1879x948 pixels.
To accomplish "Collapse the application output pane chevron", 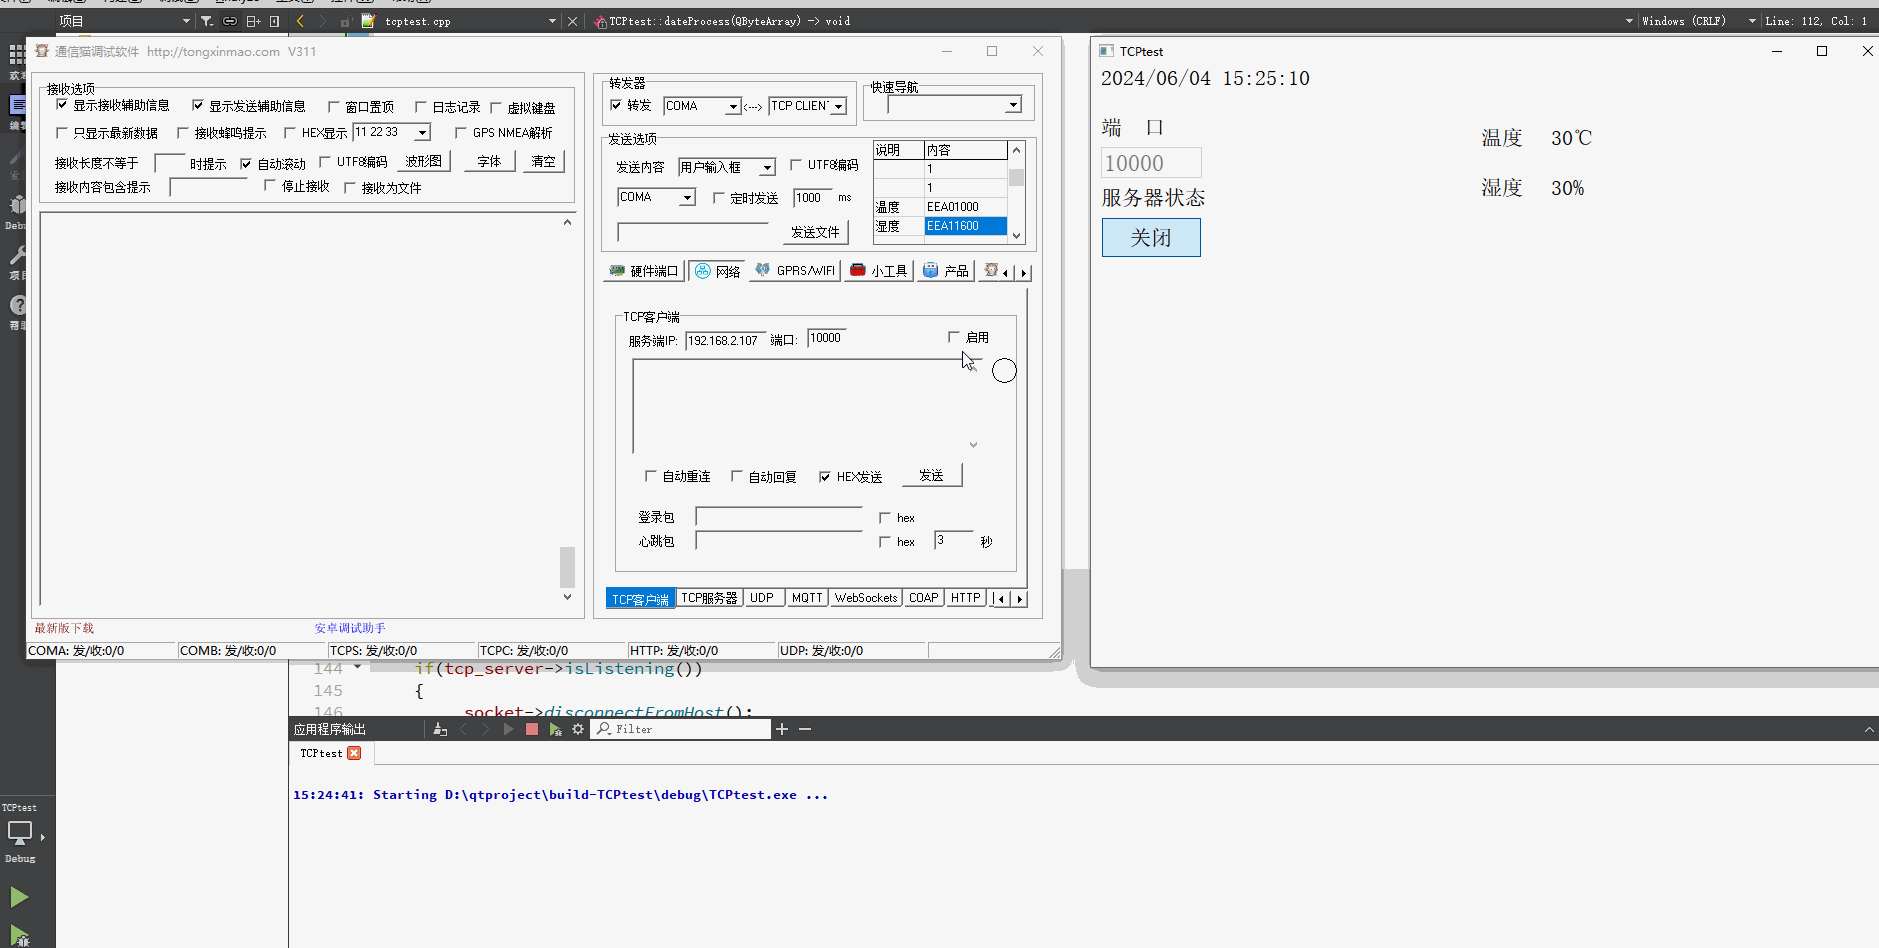I will [x=1869, y=729].
